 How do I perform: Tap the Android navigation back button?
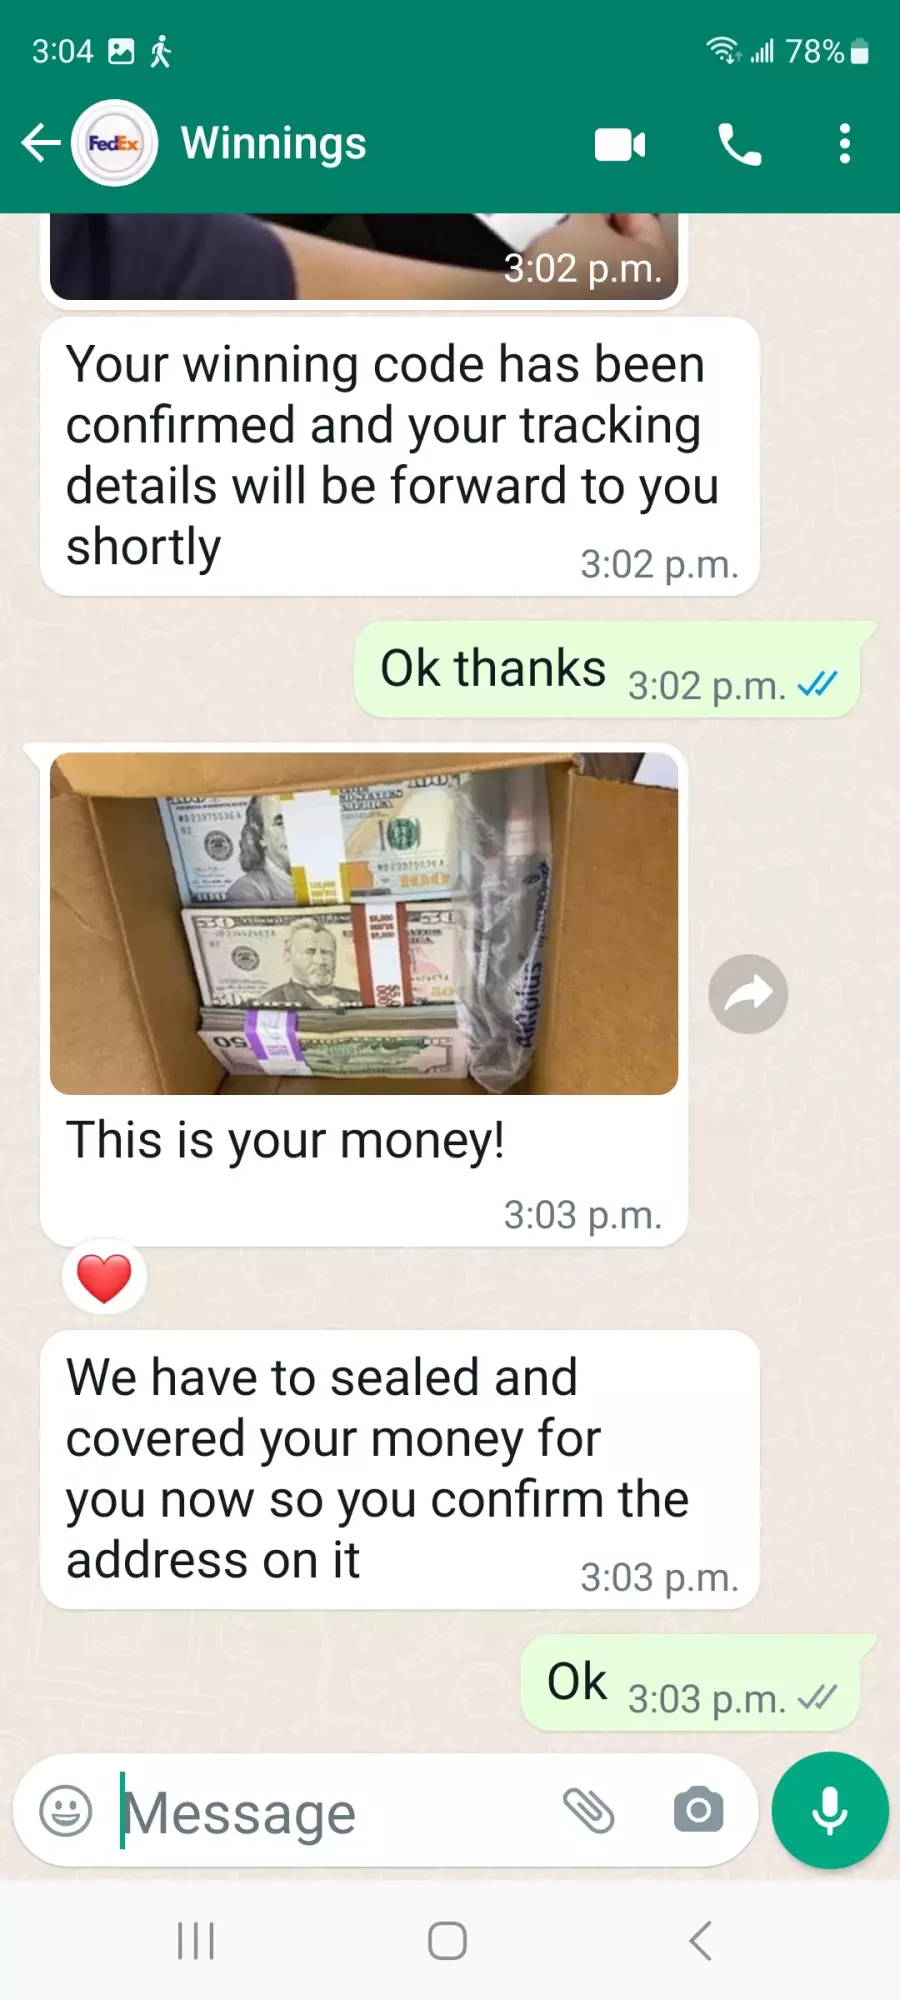click(701, 1941)
